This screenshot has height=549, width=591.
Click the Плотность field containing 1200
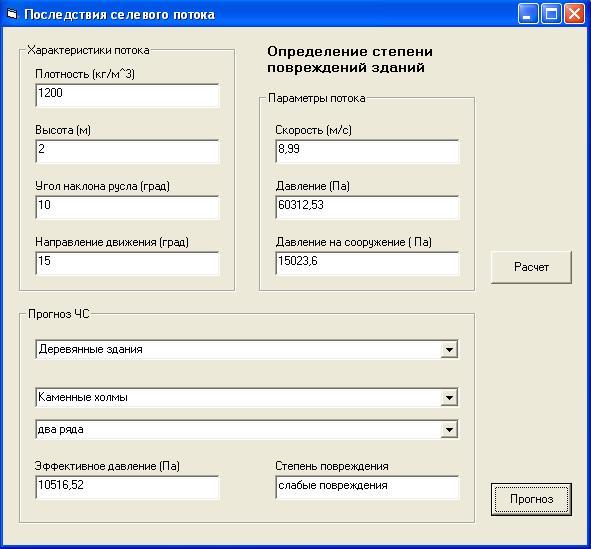point(127,95)
